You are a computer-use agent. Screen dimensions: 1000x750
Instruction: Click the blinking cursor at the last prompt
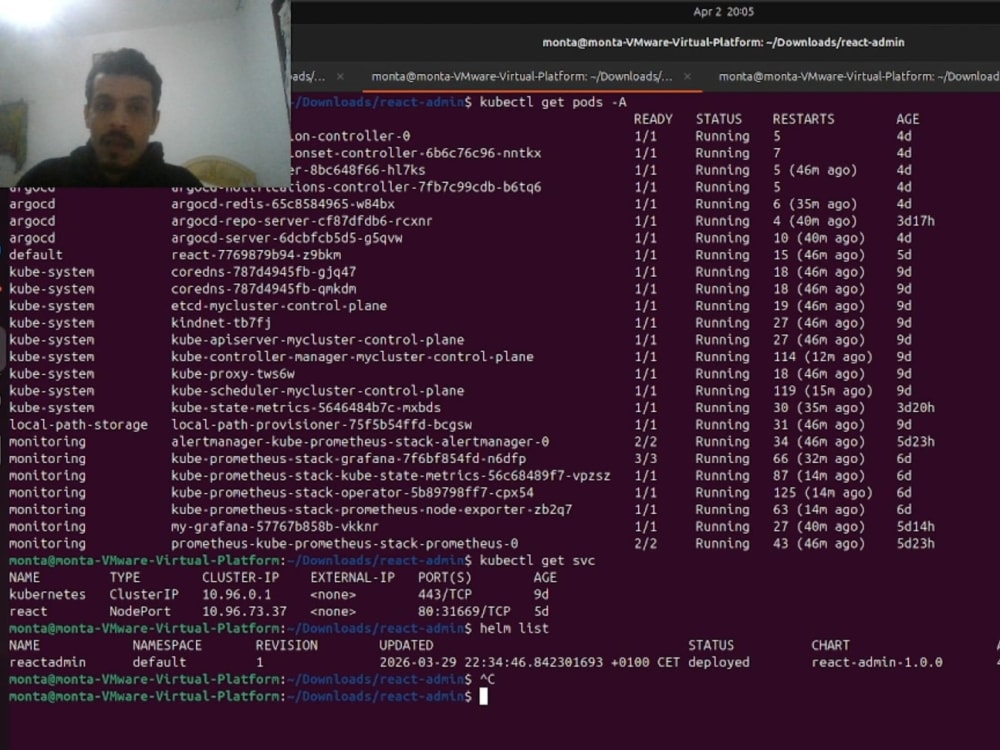(x=483, y=696)
